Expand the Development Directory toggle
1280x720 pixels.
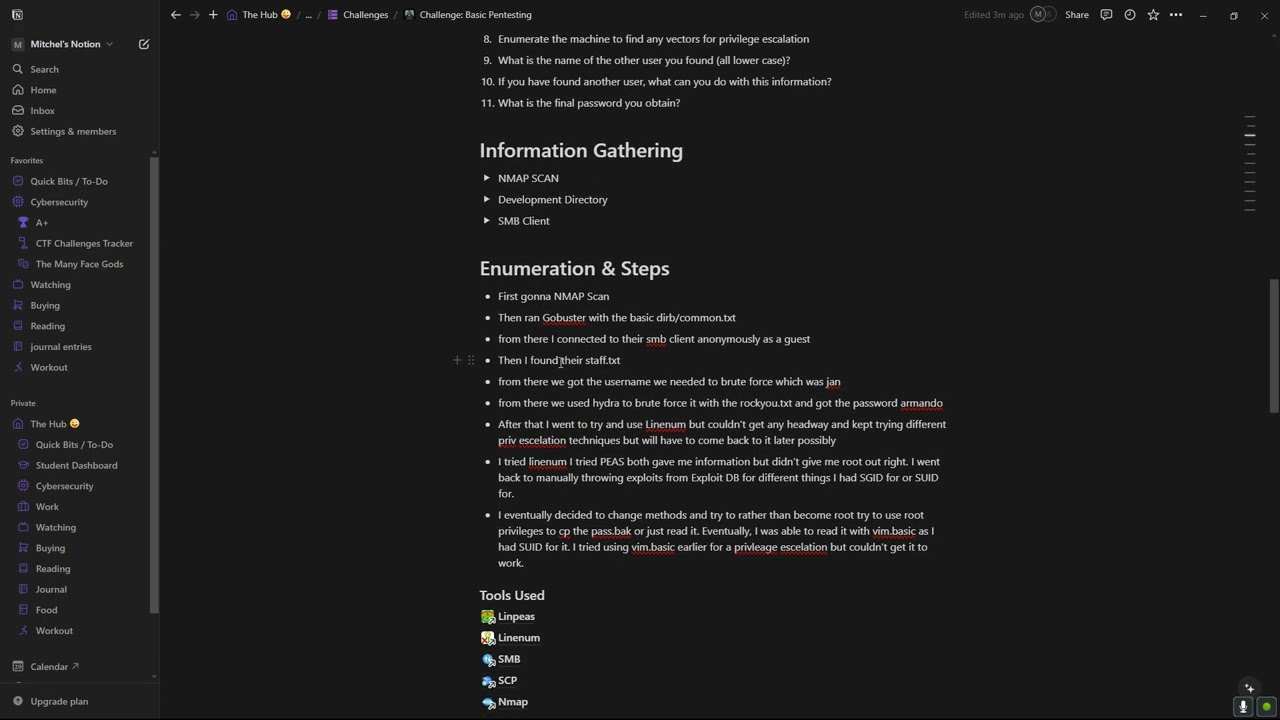(x=486, y=199)
